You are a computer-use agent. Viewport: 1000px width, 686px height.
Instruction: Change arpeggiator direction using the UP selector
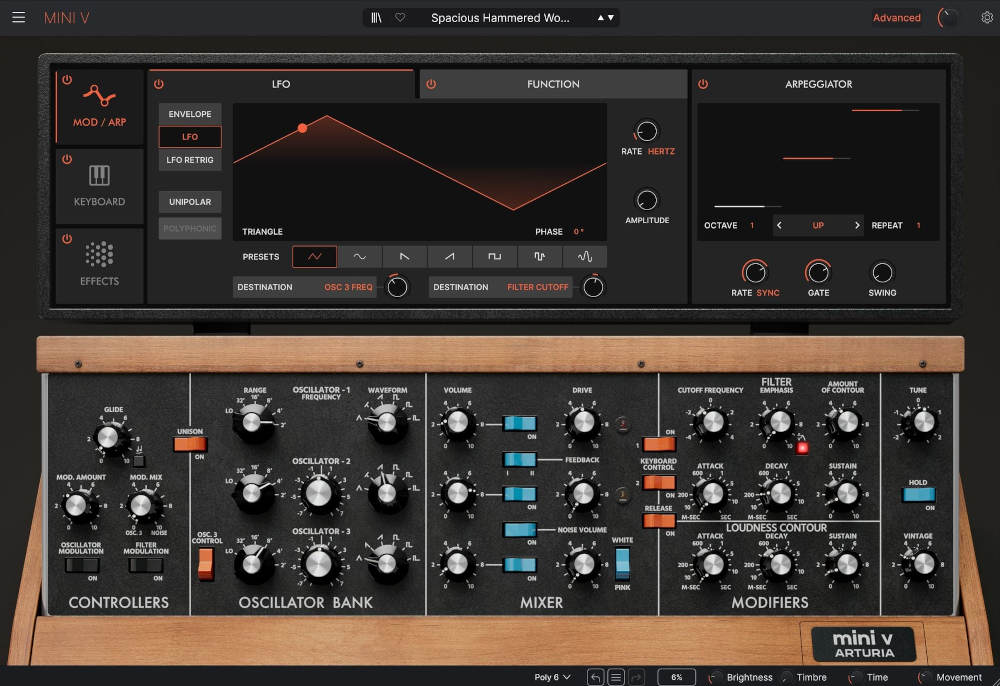(x=819, y=225)
